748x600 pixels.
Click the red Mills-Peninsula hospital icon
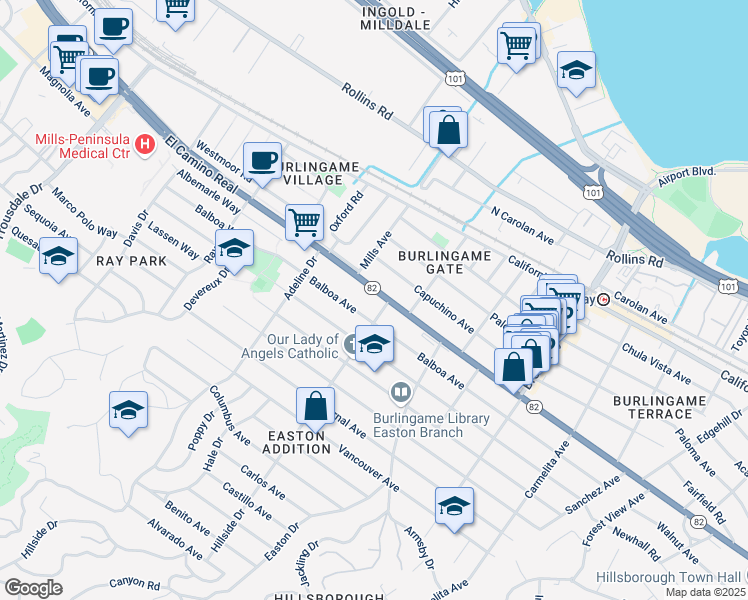145,146
